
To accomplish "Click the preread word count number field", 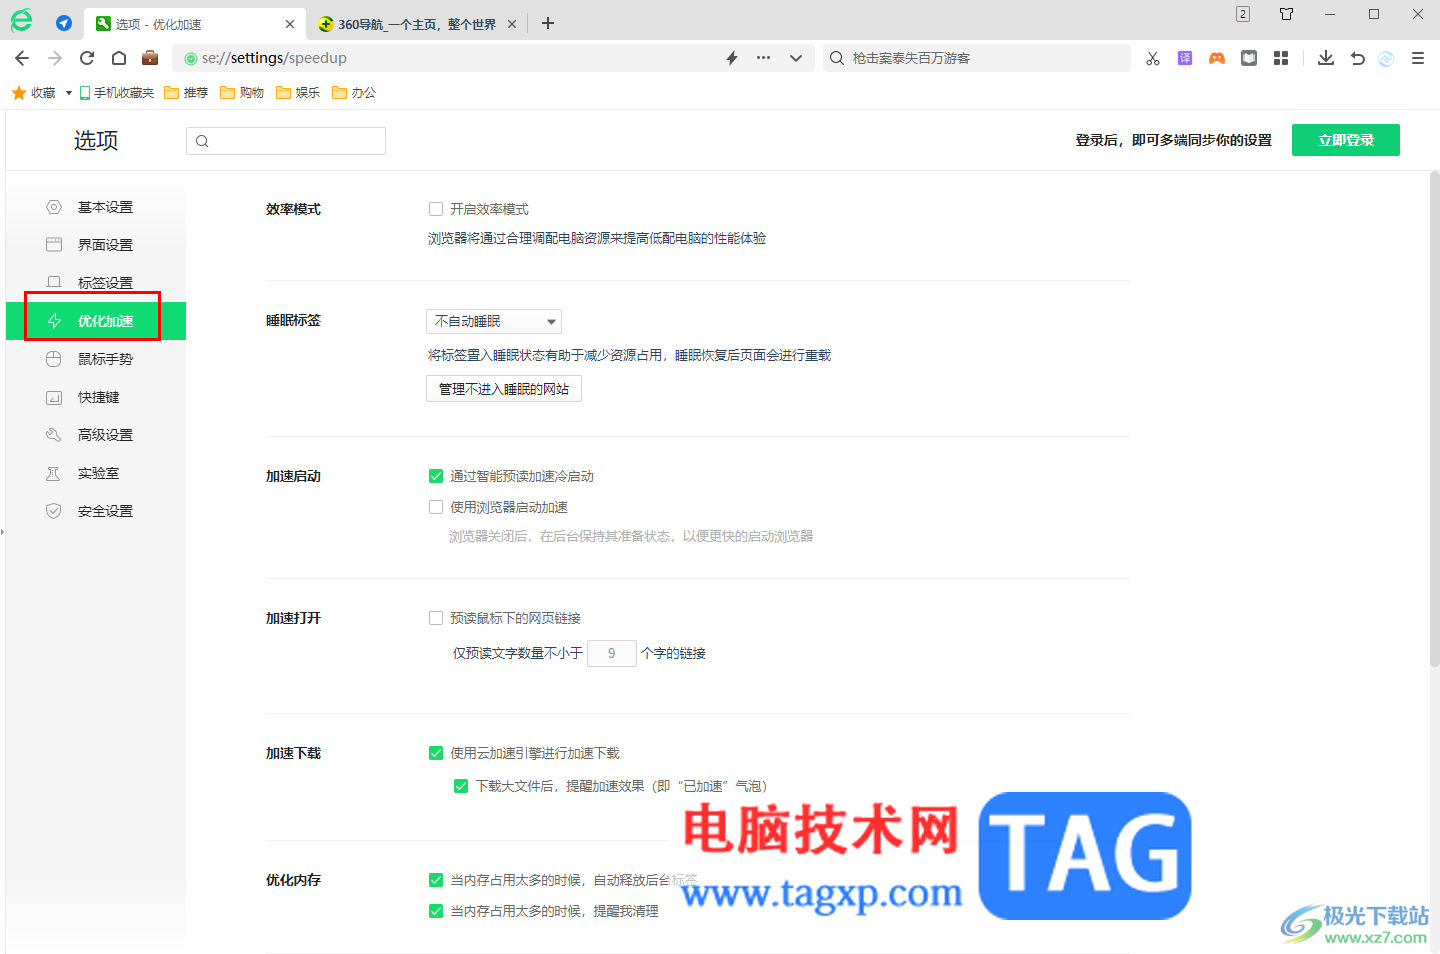I will point(611,652).
